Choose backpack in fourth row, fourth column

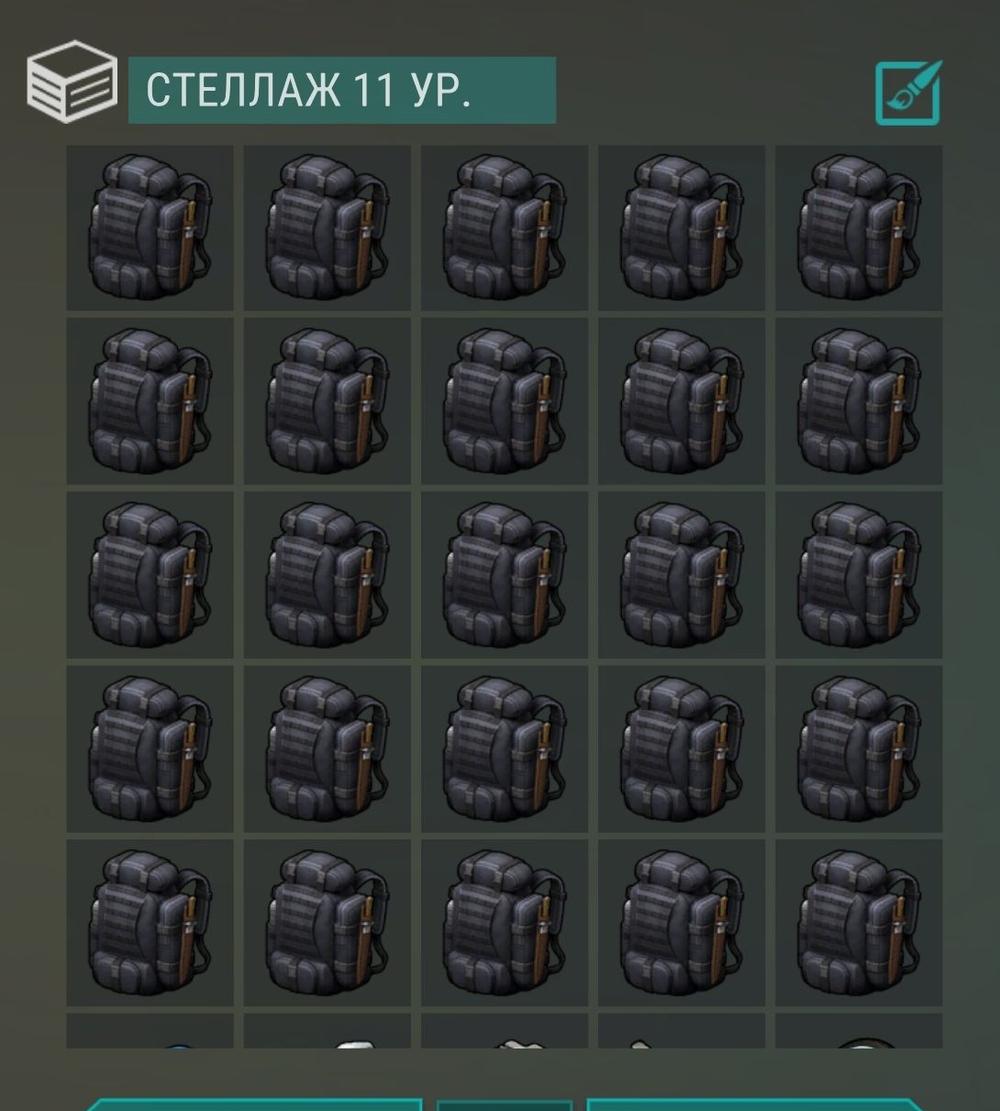coord(681,749)
